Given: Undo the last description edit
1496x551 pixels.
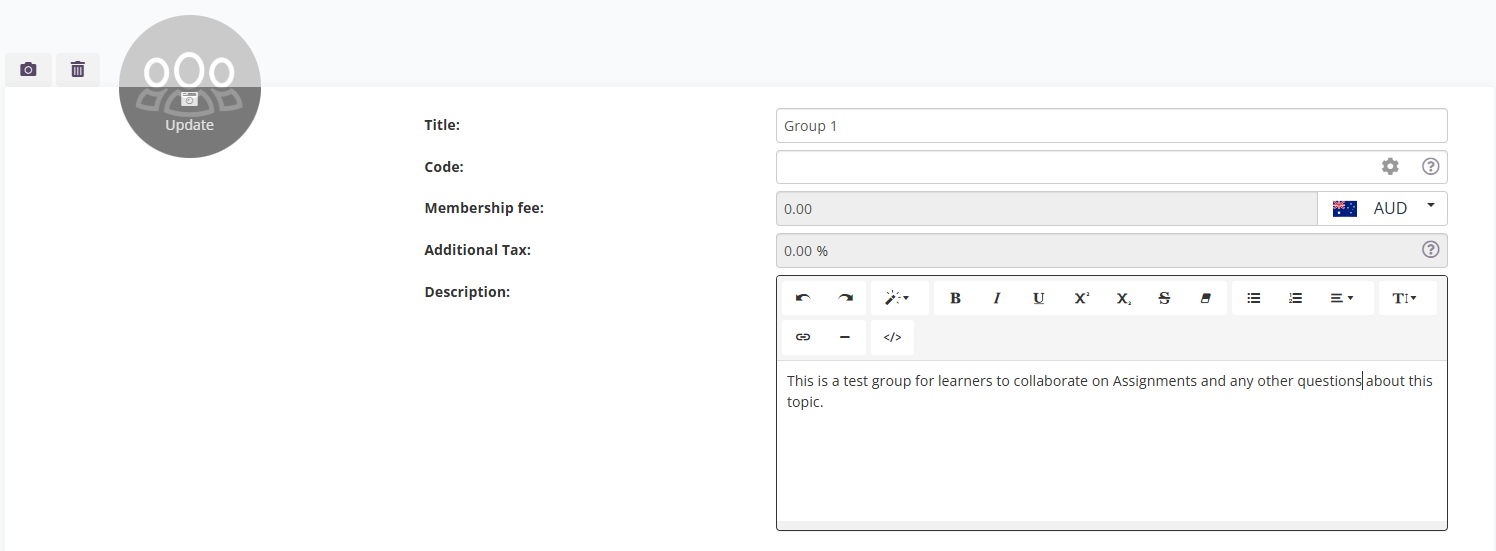Looking at the screenshot, I should pos(803,298).
